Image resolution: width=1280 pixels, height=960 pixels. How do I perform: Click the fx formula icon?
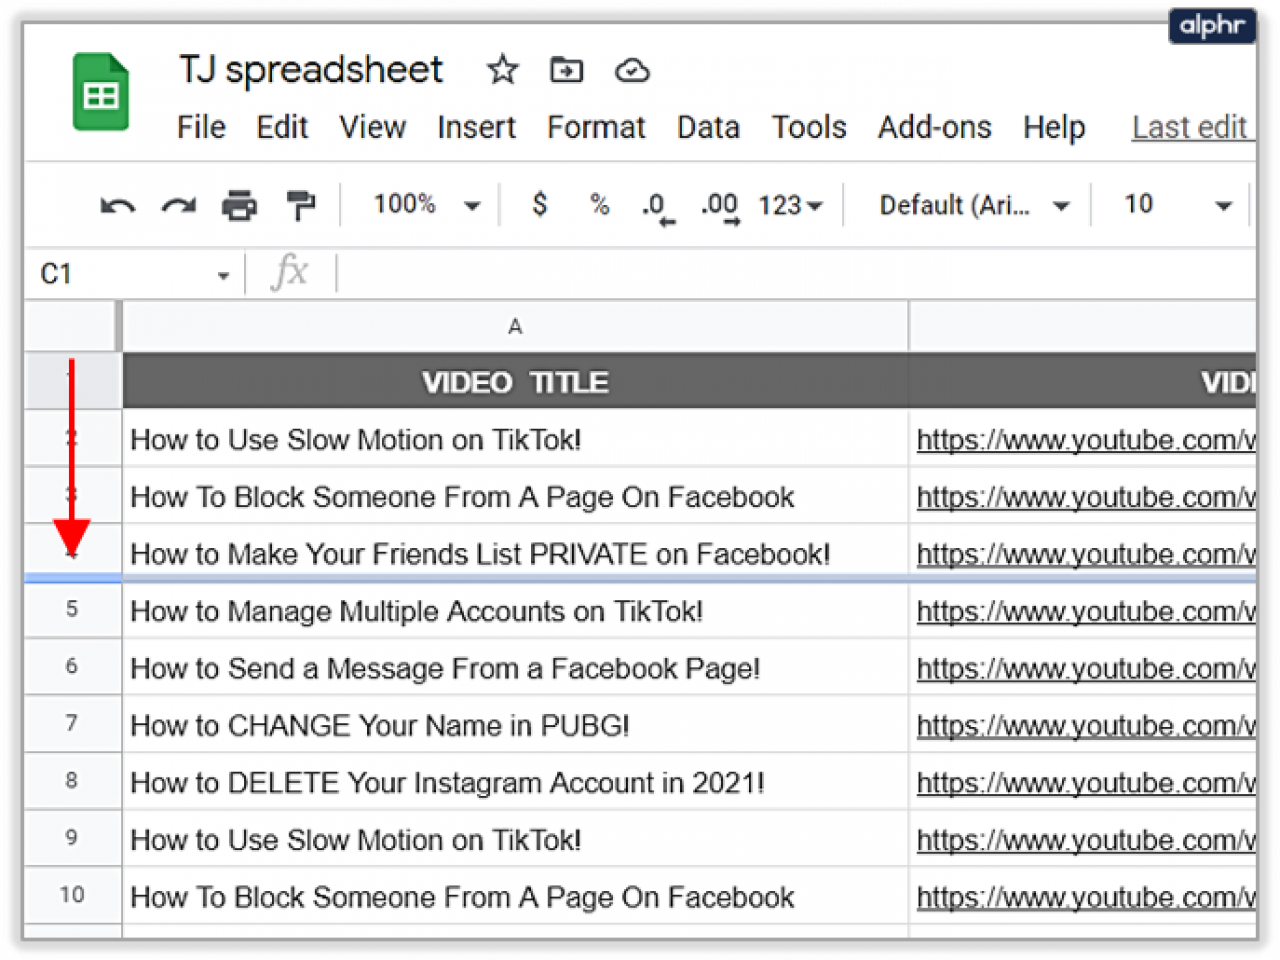point(289,272)
